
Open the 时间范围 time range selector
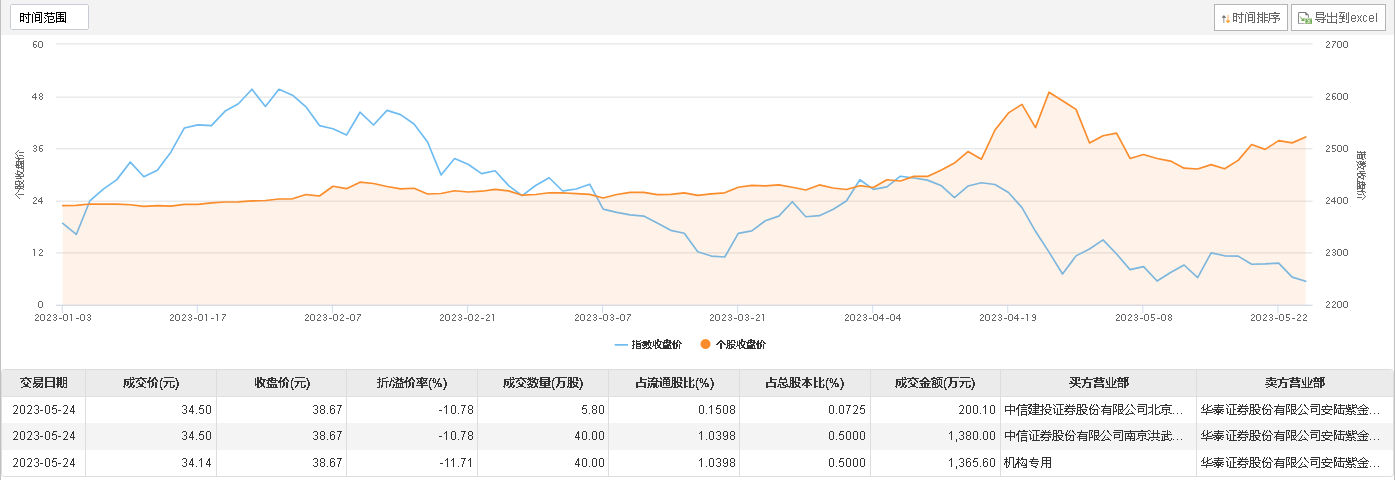[x=47, y=17]
